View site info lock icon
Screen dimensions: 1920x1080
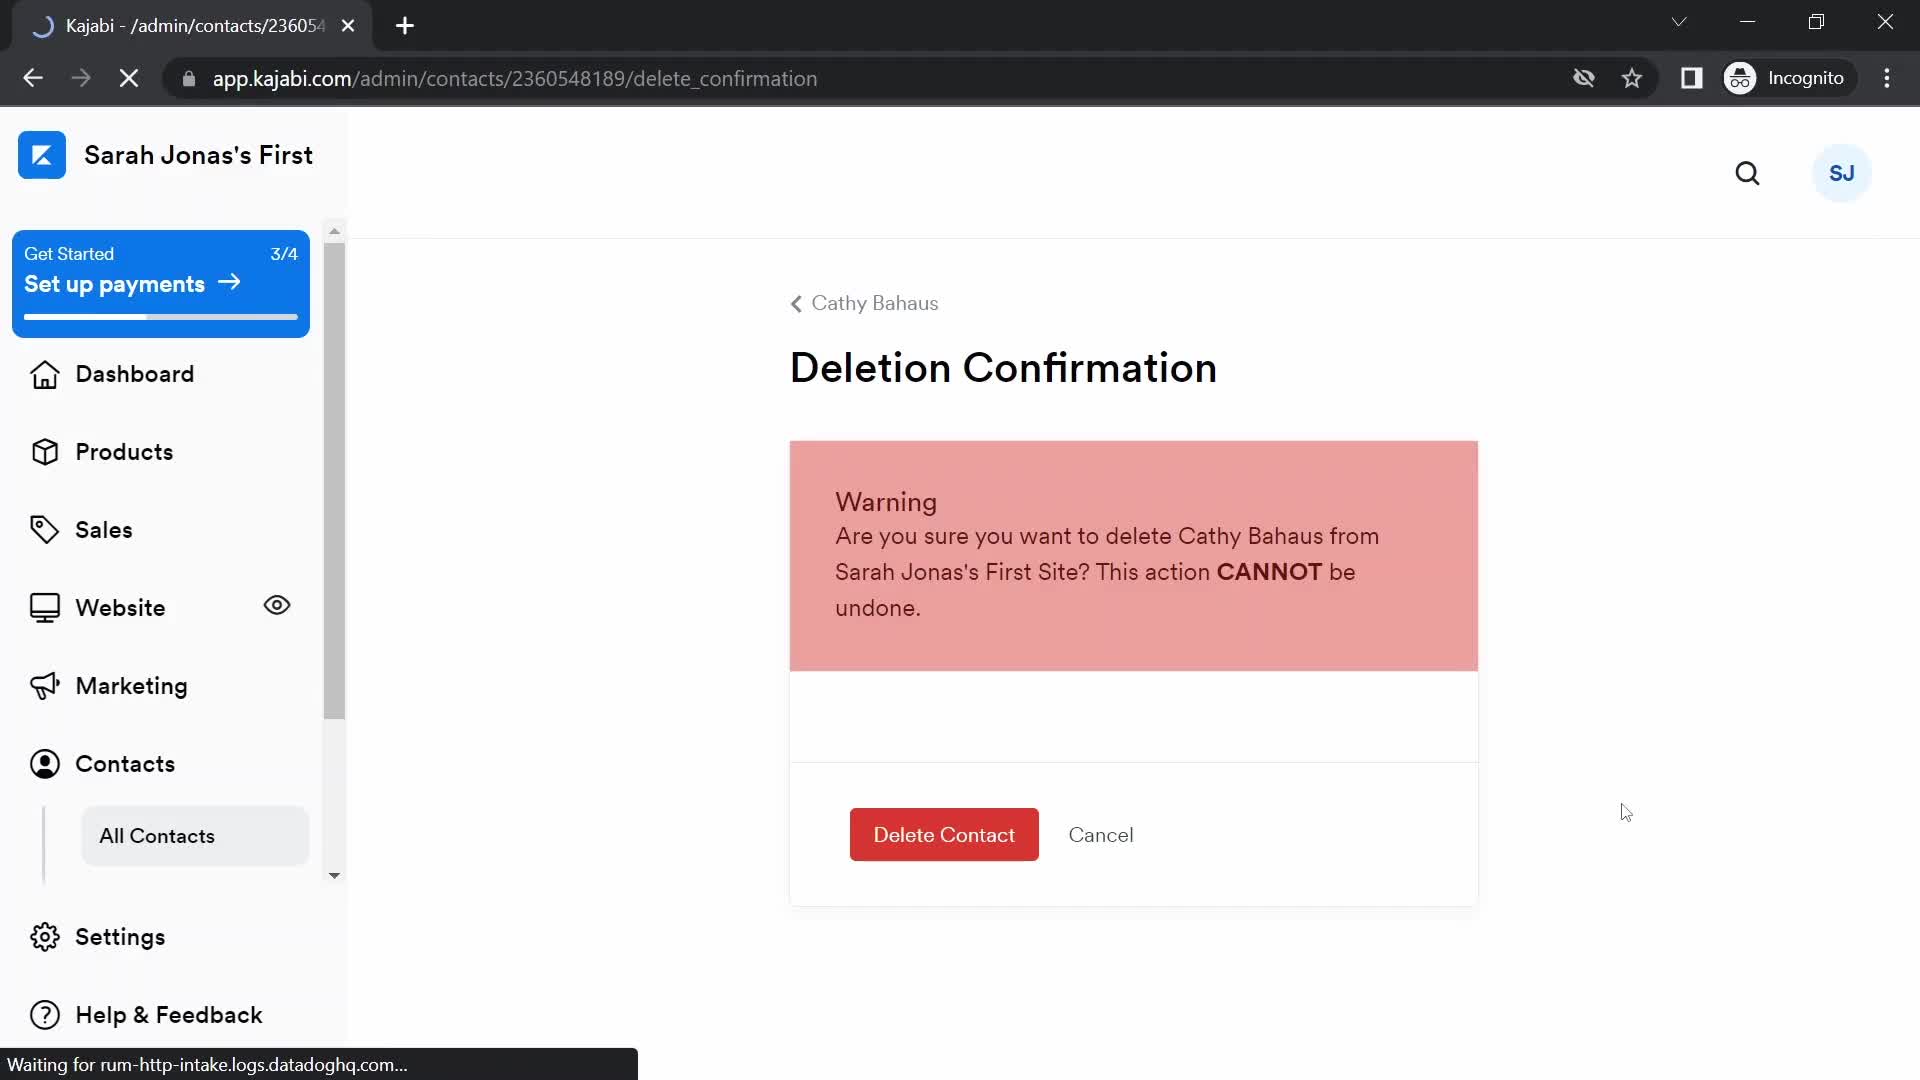coord(189,78)
